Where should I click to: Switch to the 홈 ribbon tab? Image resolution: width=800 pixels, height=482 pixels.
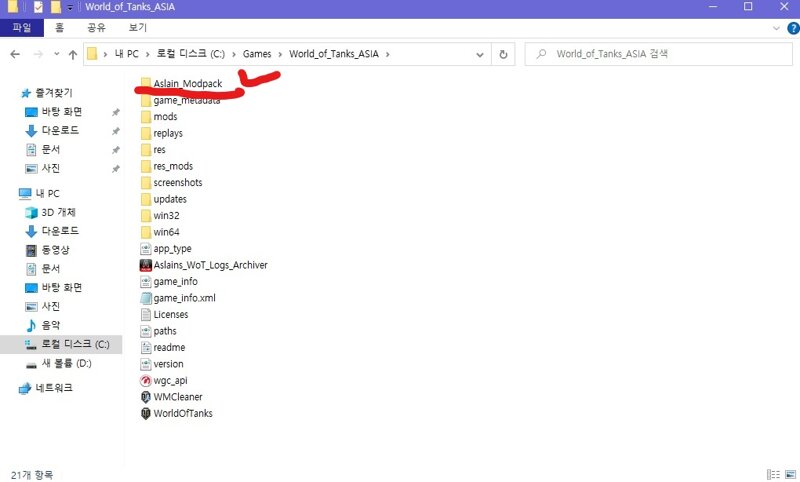[60, 28]
